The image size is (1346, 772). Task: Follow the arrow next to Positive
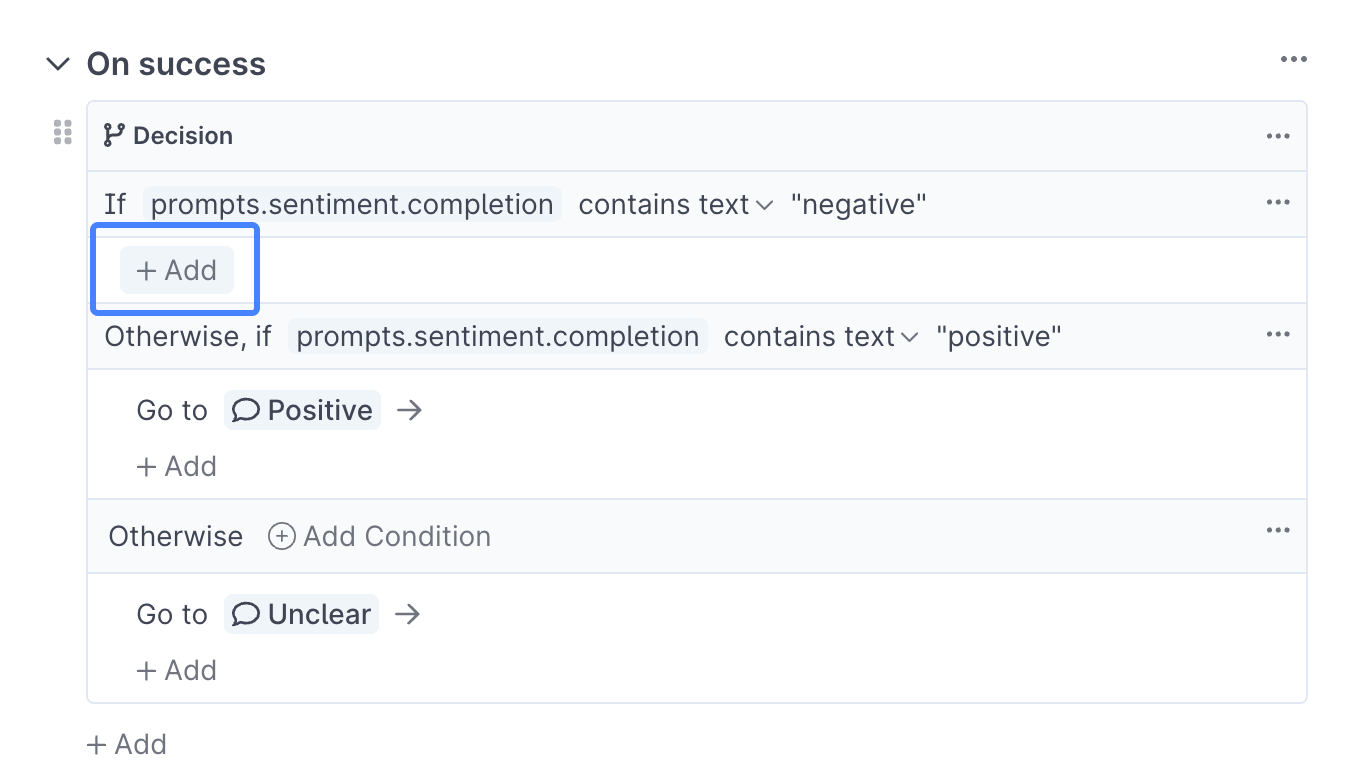(x=409, y=410)
